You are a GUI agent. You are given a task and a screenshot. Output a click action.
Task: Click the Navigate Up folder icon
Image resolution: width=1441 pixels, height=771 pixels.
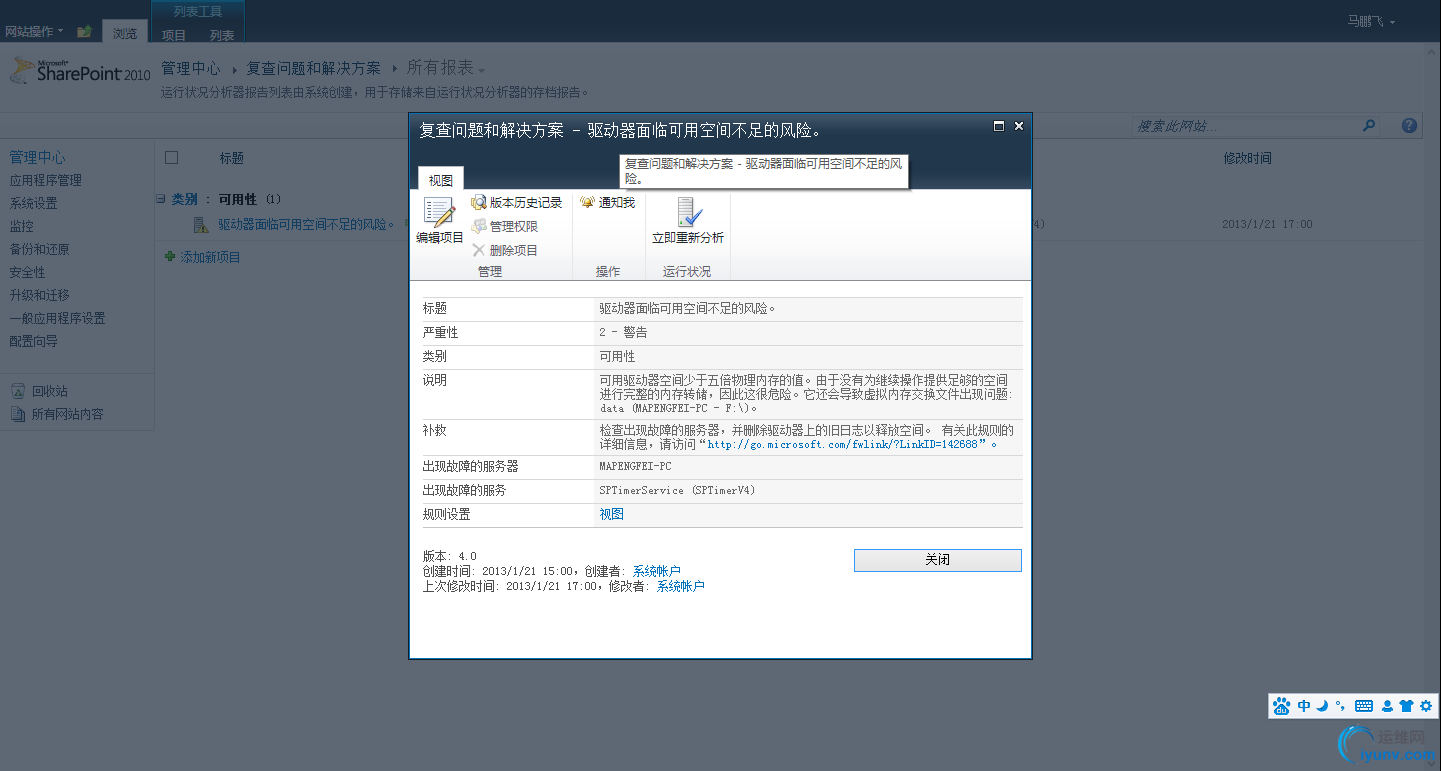click(x=85, y=31)
